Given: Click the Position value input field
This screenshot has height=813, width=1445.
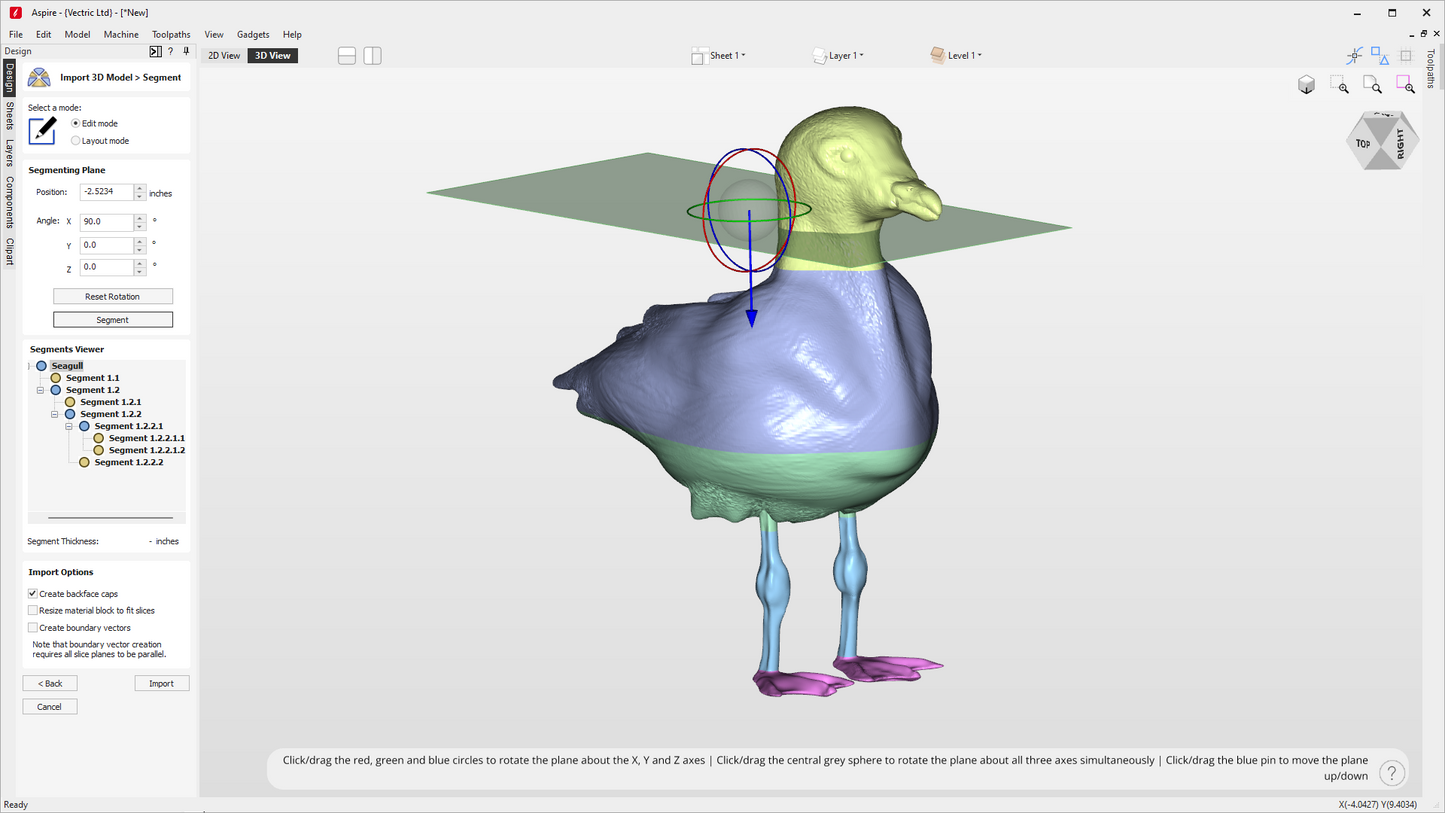Looking at the screenshot, I should tap(106, 192).
